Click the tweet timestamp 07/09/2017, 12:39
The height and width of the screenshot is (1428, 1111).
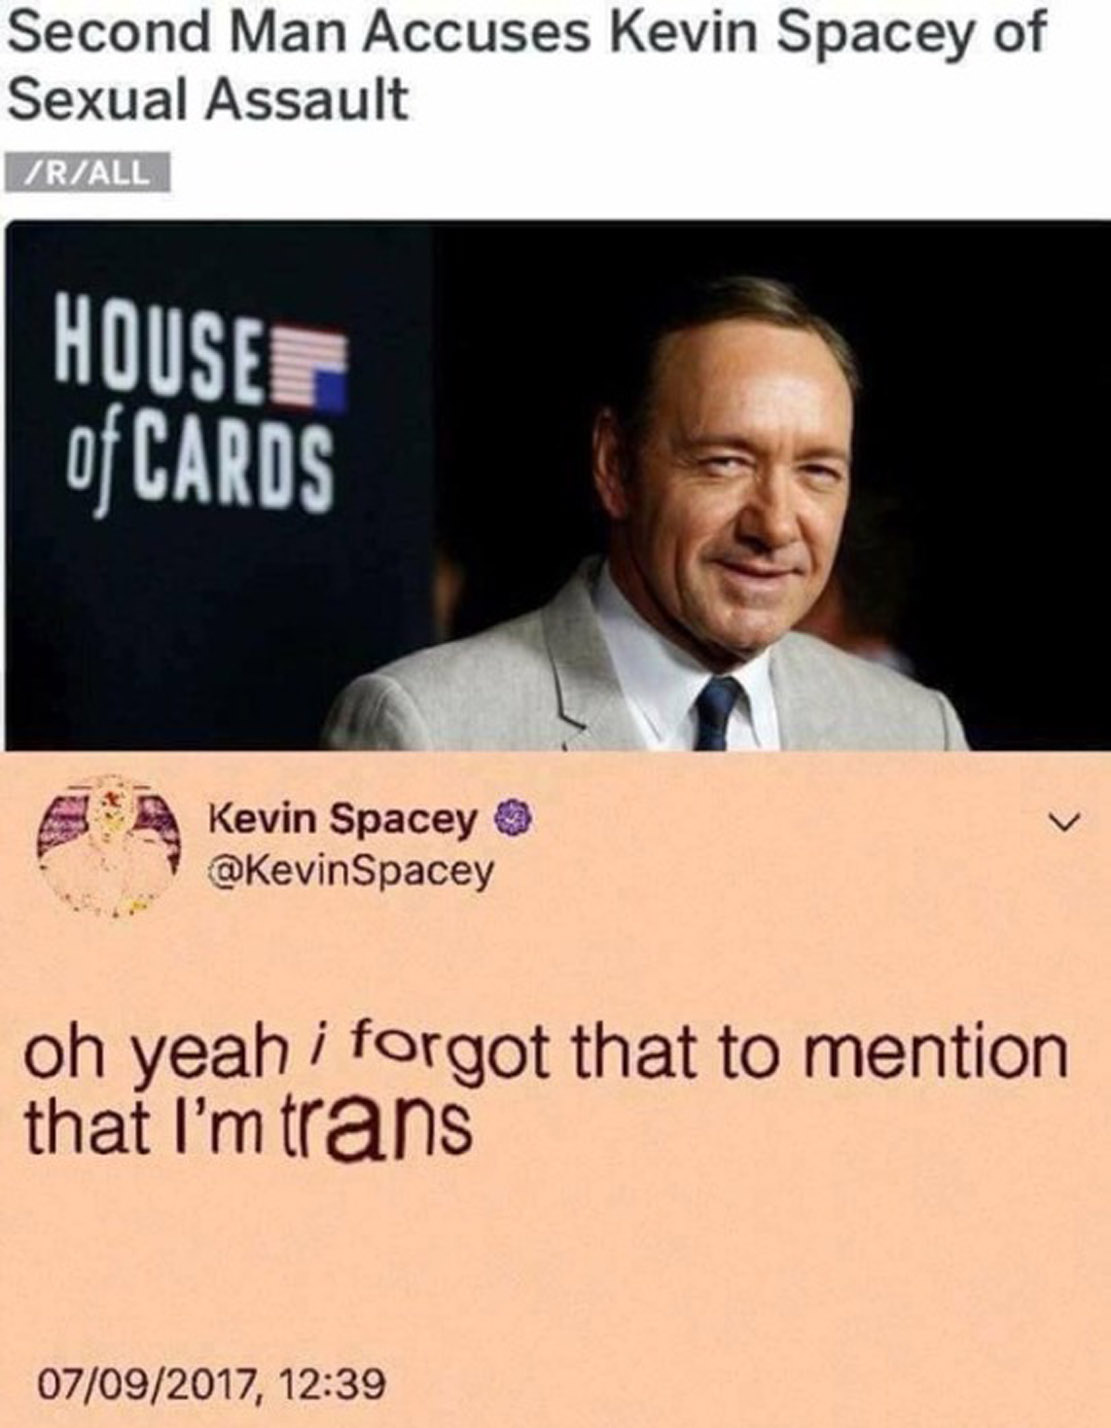[214, 1385]
